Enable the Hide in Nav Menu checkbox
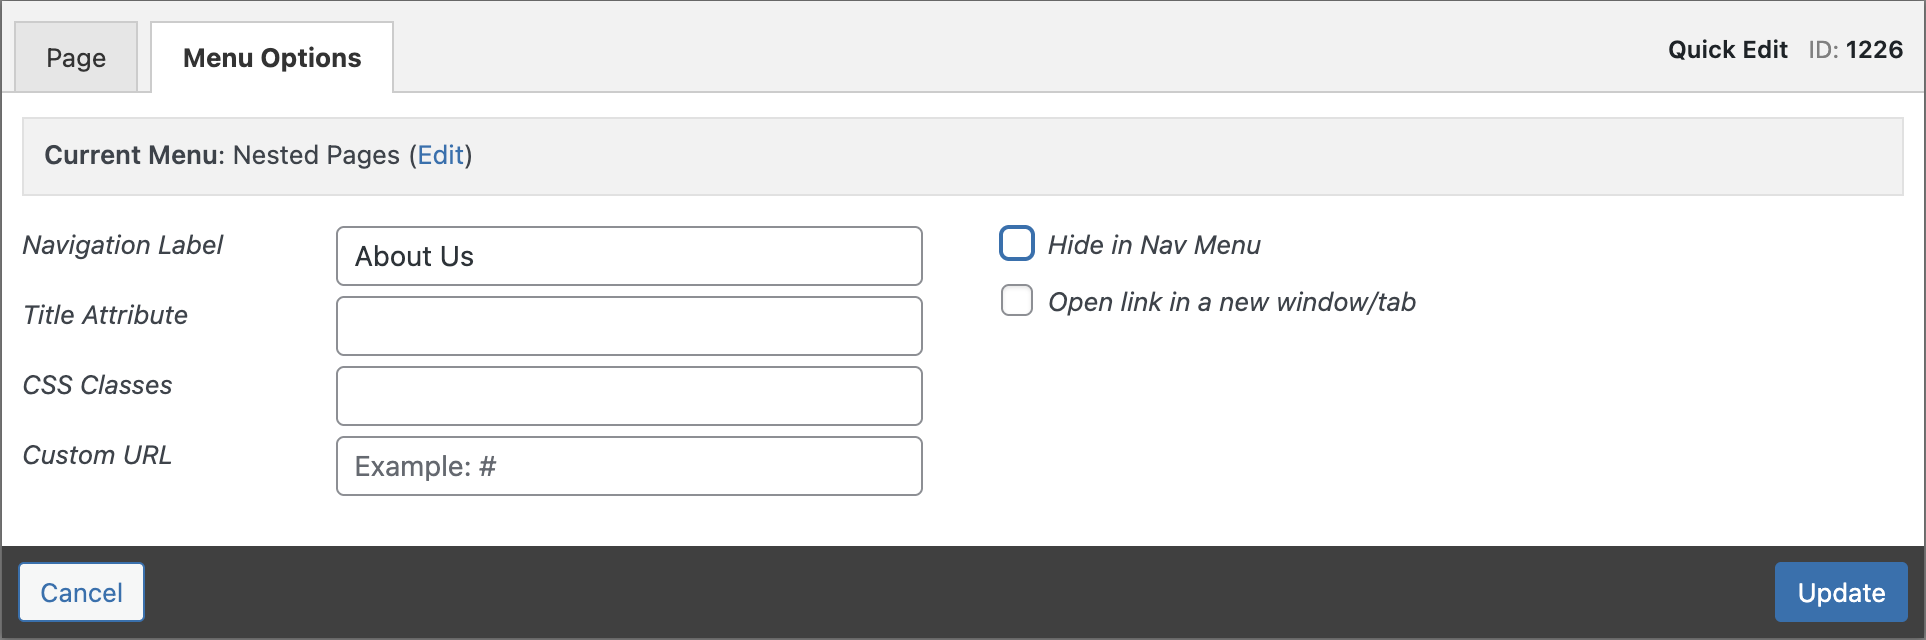1926x640 pixels. [1017, 243]
